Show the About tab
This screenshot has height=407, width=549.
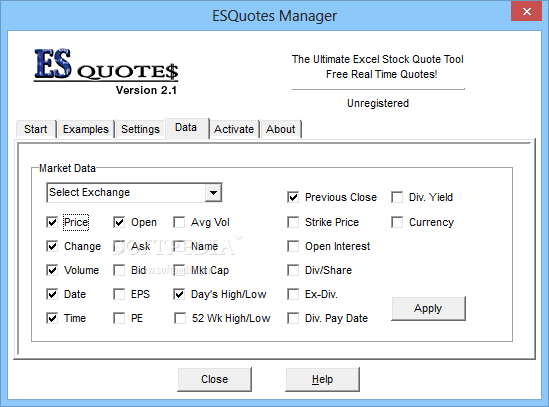pyautogui.click(x=280, y=129)
